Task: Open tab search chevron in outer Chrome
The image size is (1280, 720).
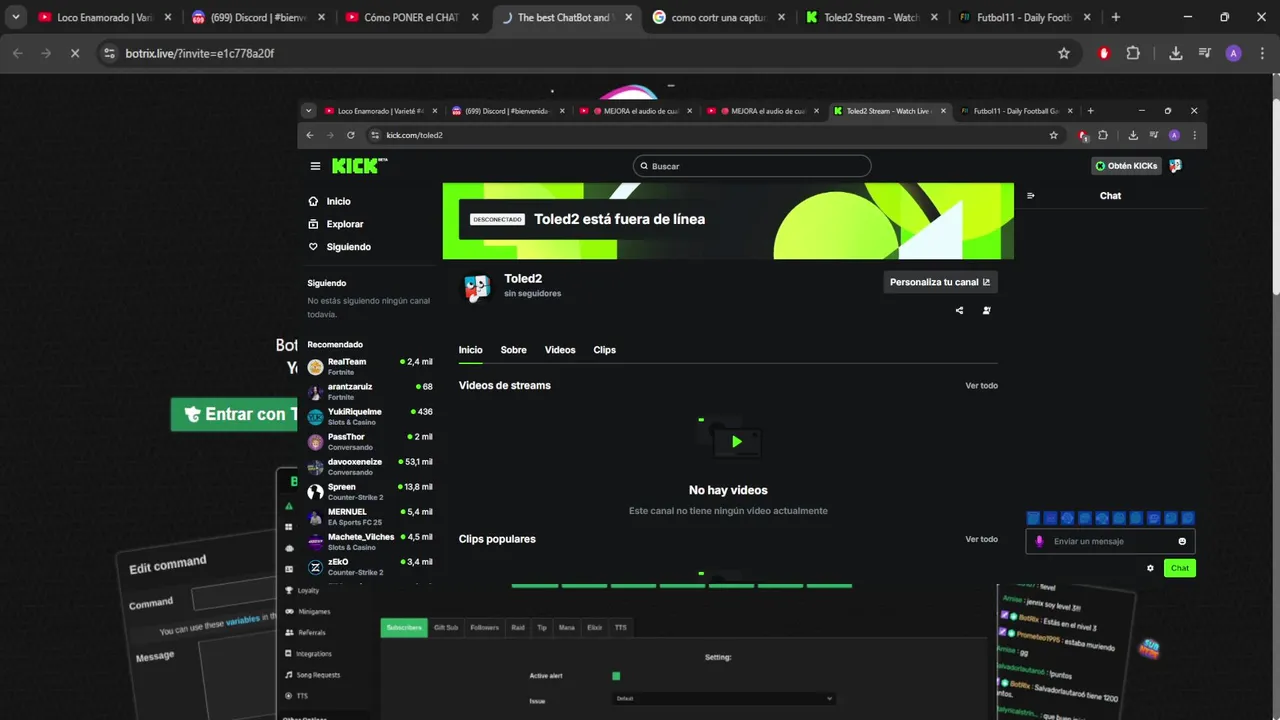Action: (x=15, y=17)
